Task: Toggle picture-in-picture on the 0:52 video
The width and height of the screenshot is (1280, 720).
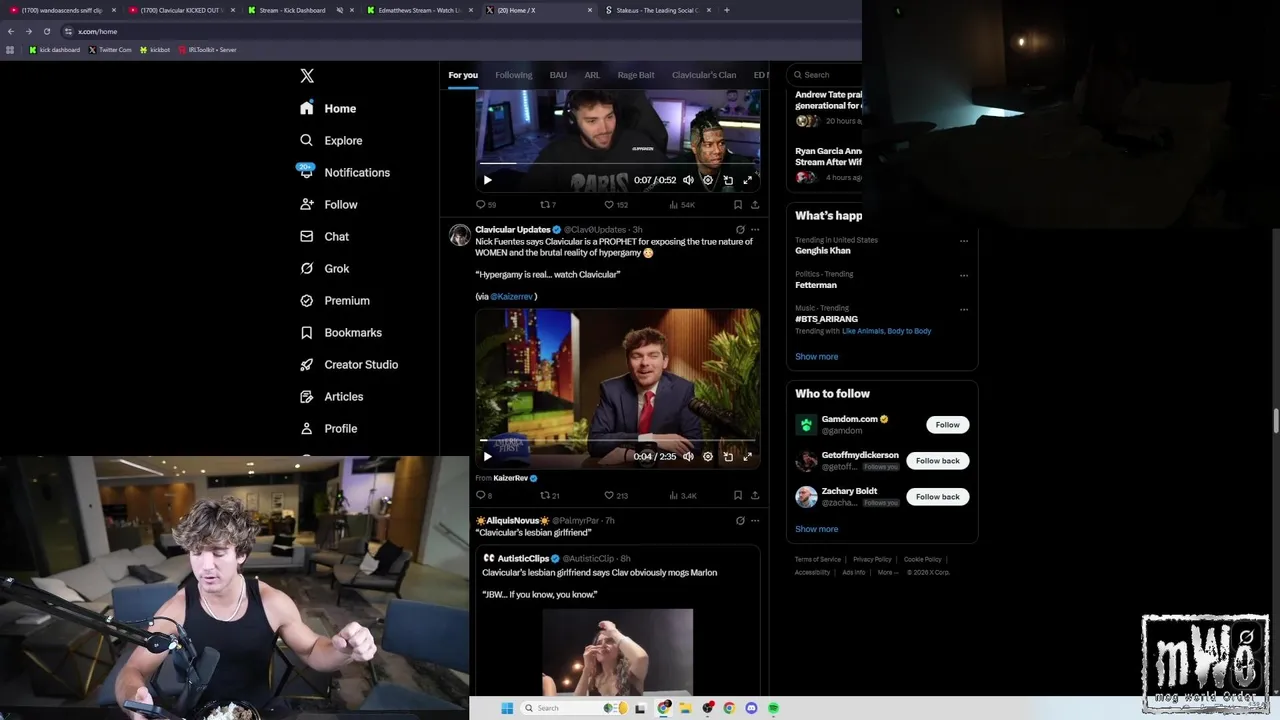Action: click(x=728, y=180)
